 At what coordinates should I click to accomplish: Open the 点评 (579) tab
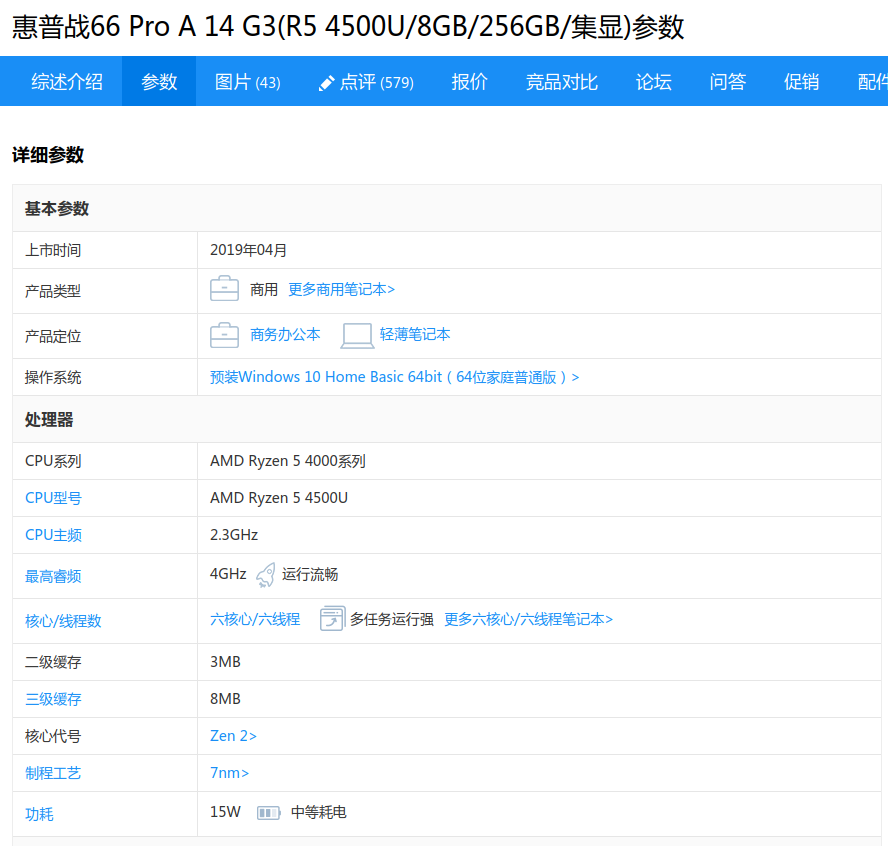(366, 82)
